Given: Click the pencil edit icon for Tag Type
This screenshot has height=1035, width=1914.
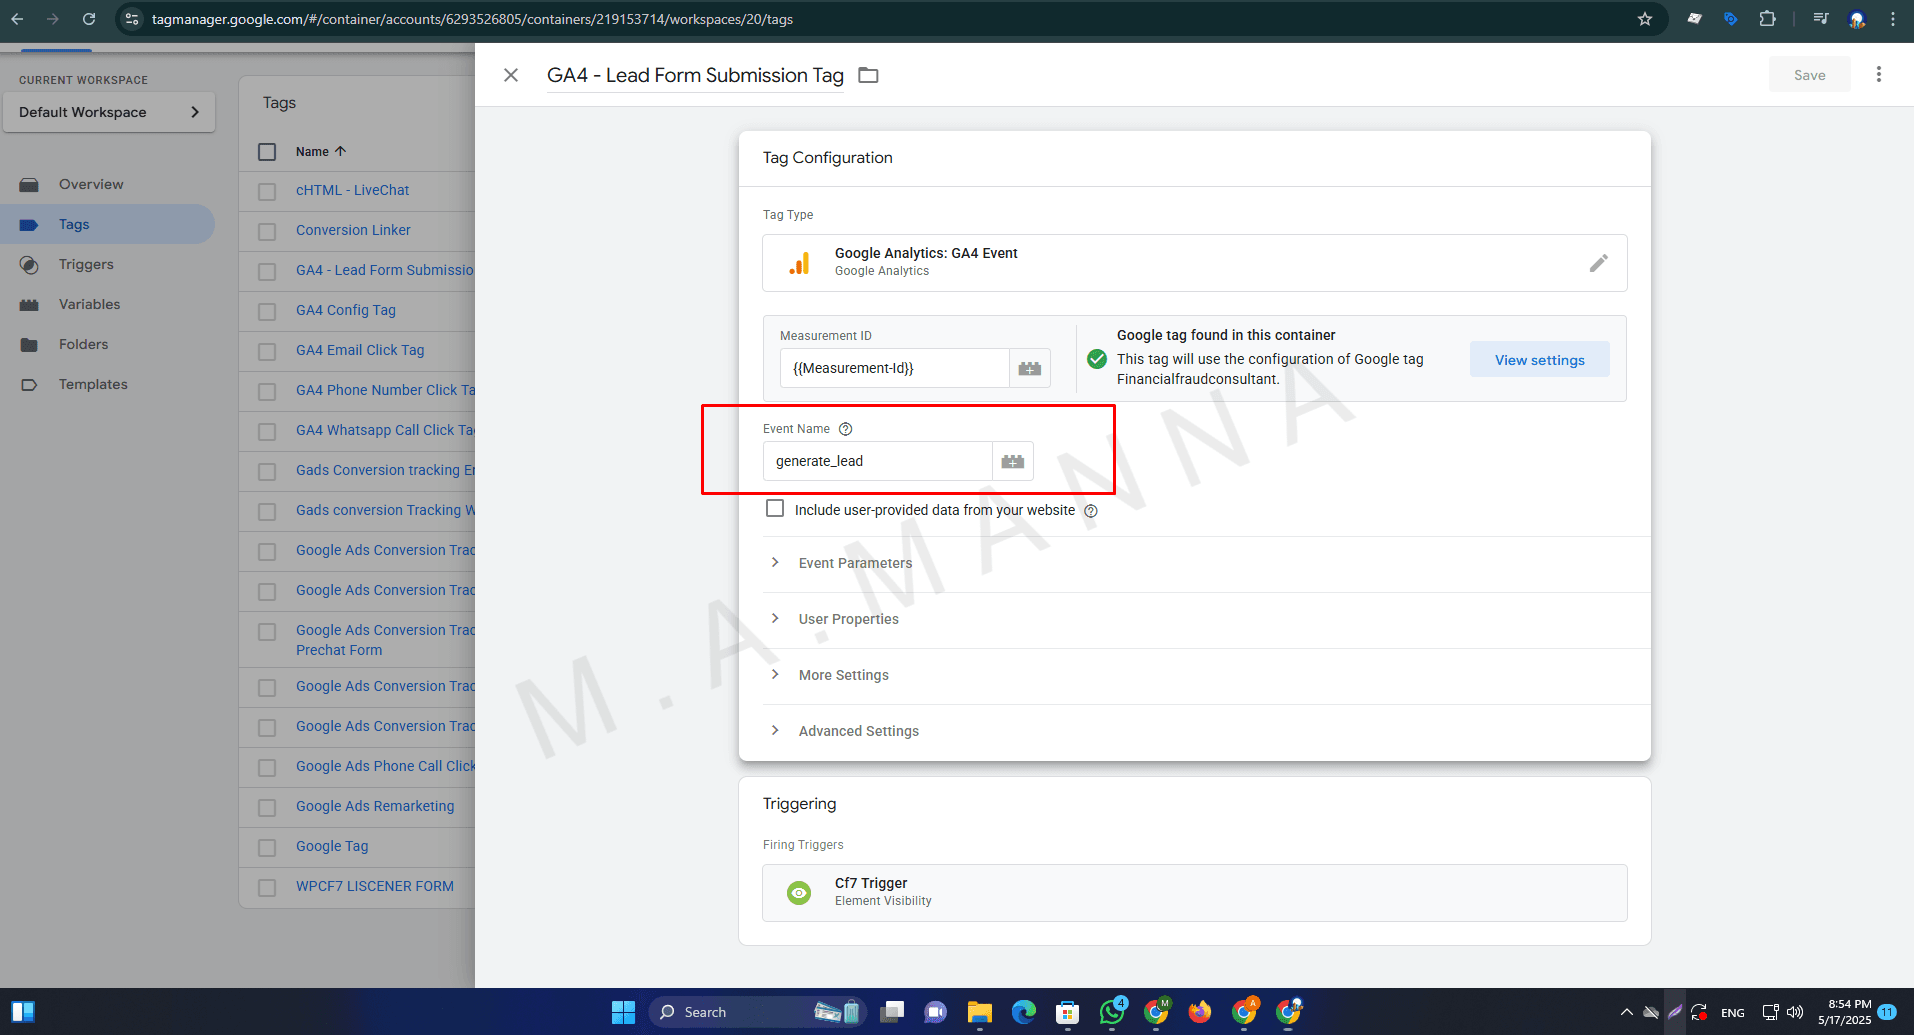Looking at the screenshot, I should pyautogui.click(x=1598, y=263).
